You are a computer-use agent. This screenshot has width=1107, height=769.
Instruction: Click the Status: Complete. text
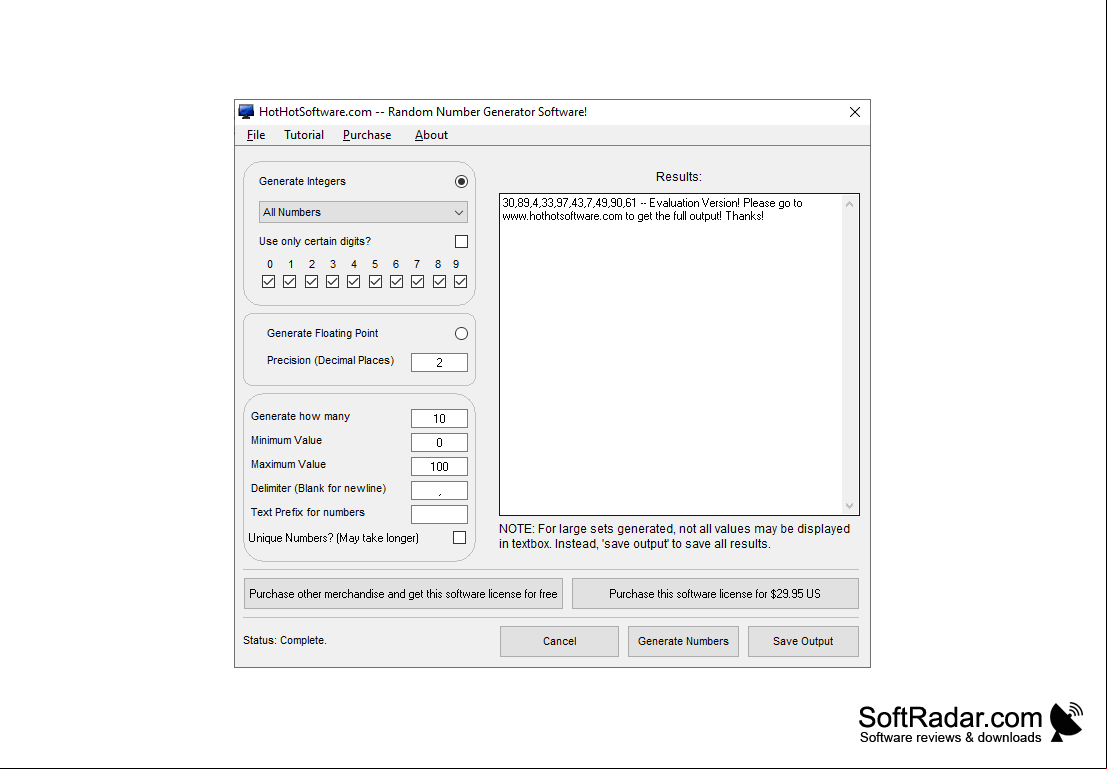(285, 640)
